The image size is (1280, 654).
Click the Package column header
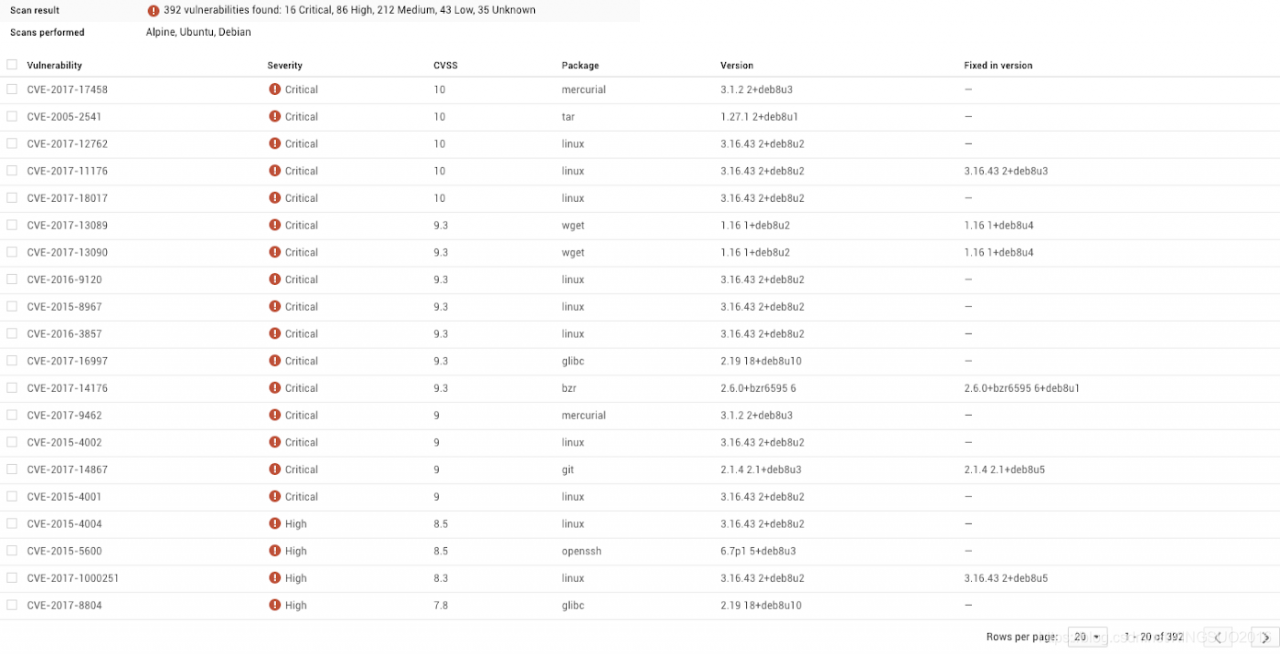(580, 66)
